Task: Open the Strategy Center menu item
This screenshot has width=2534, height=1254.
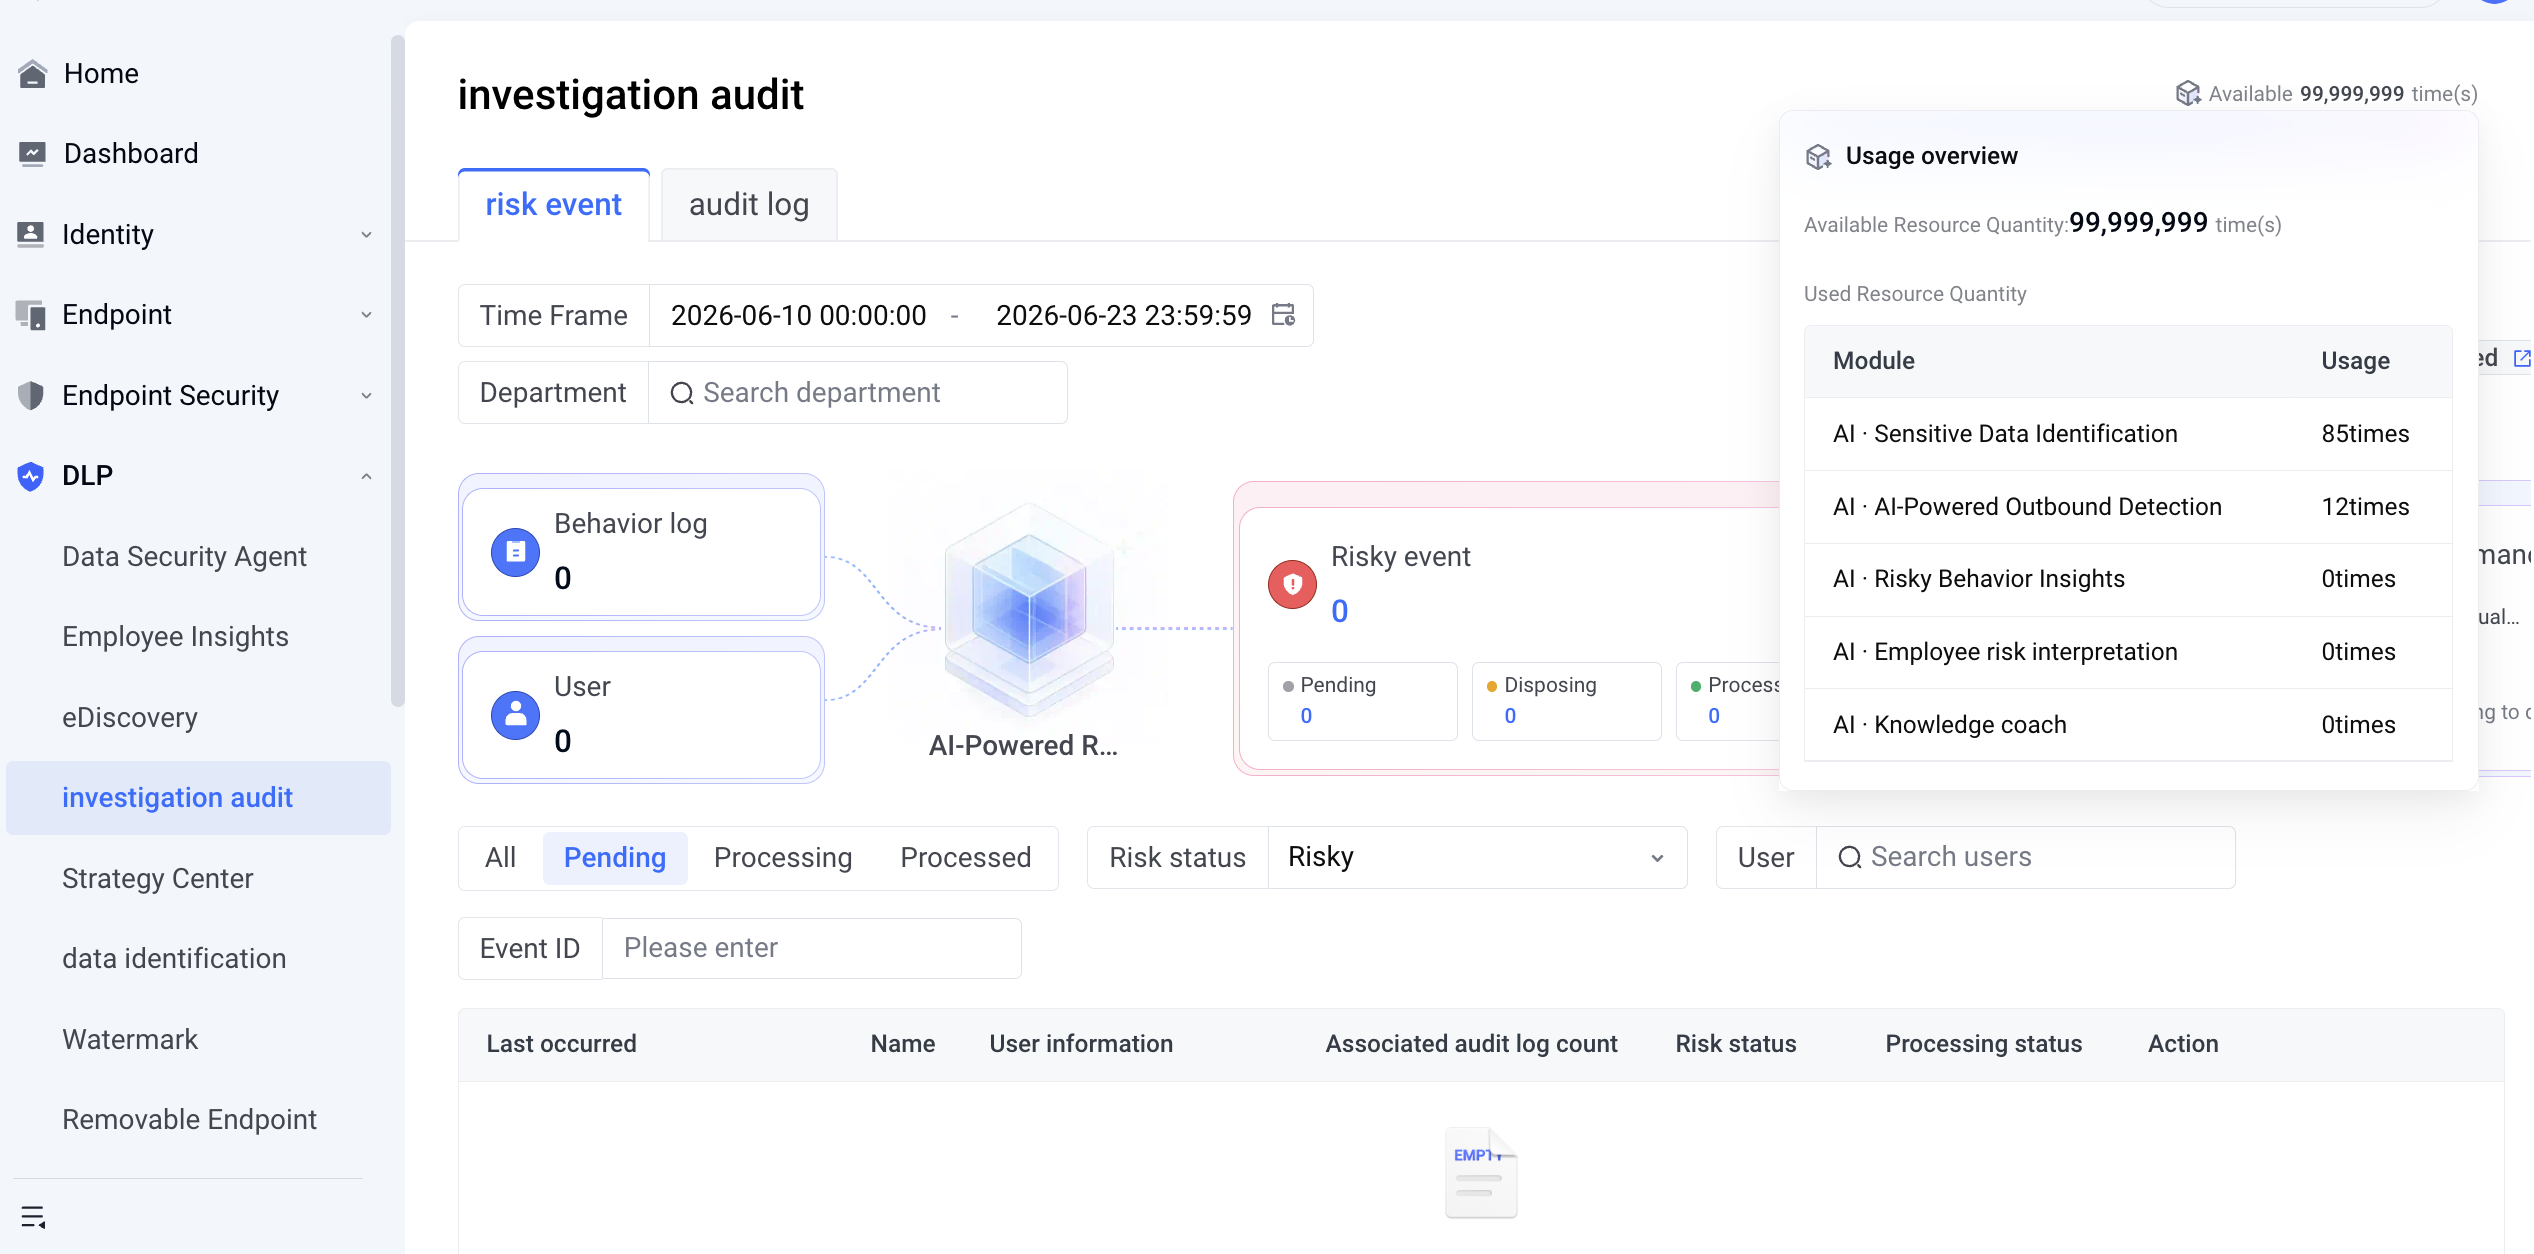Action: 158,879
